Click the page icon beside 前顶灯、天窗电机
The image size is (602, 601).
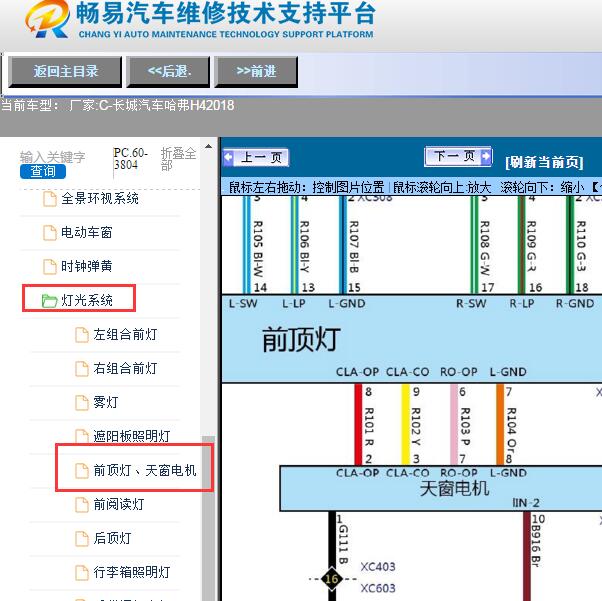point(82,470)
